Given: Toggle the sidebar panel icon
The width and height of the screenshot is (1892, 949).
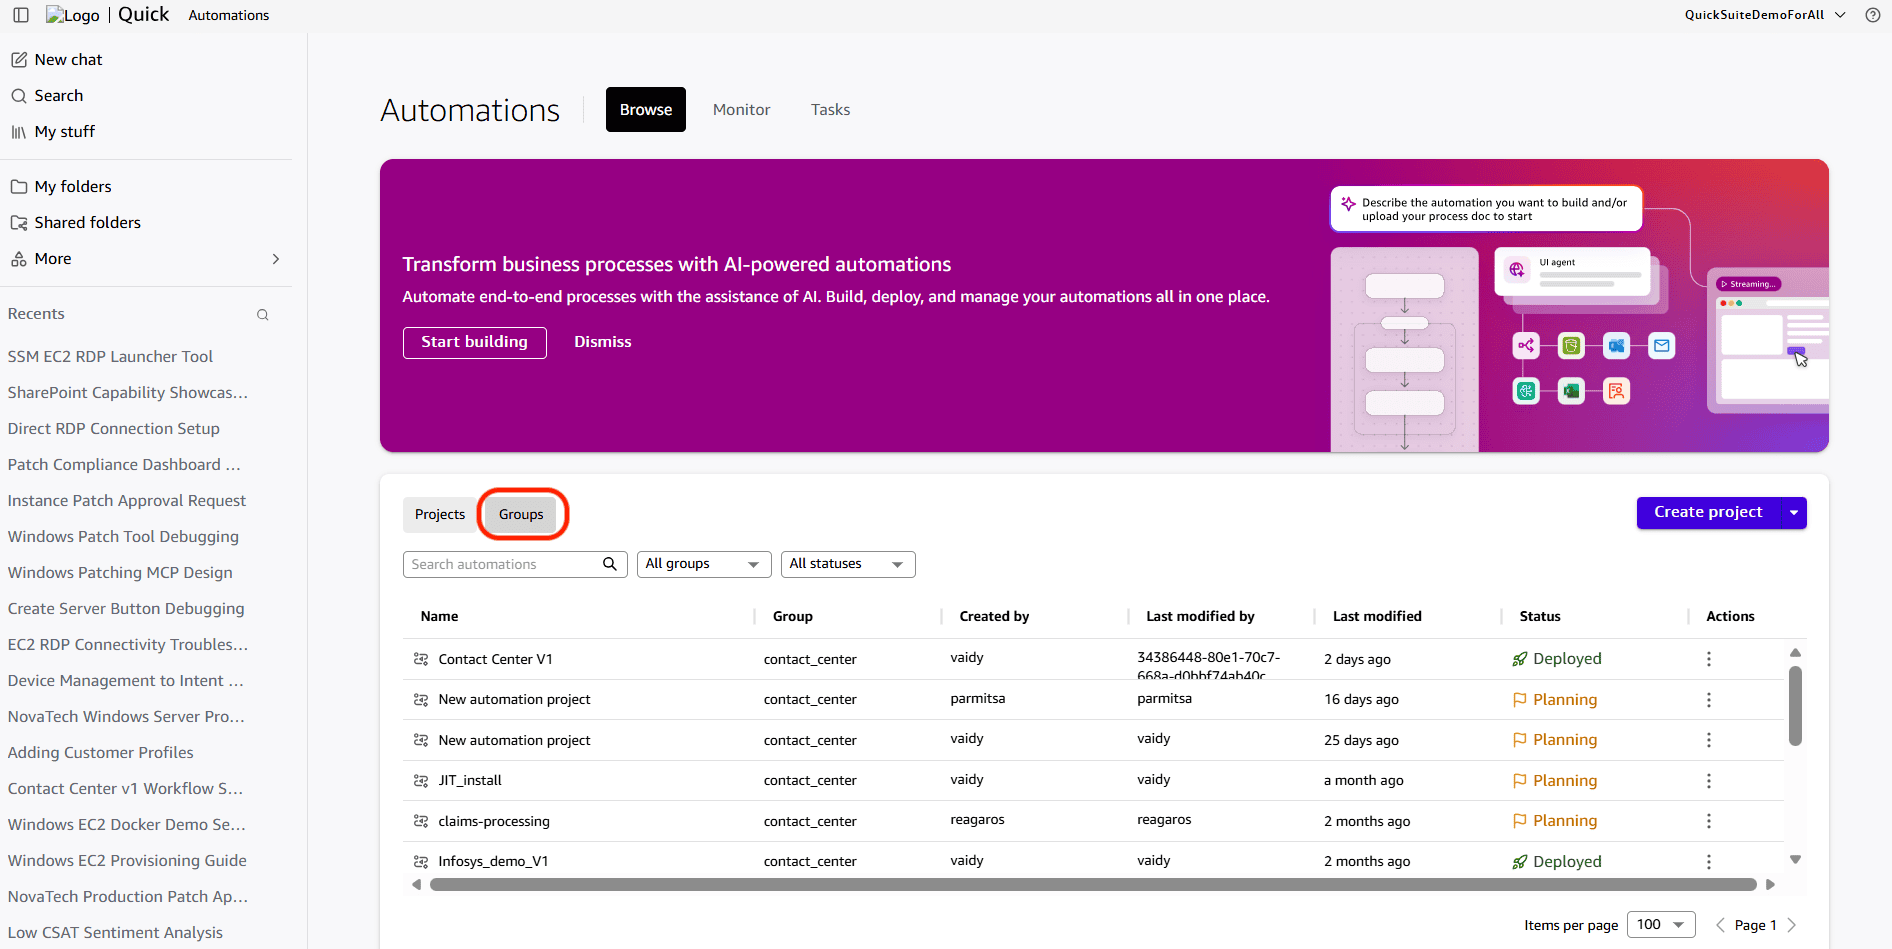Looking at the screenshot, I should (21, 15).
